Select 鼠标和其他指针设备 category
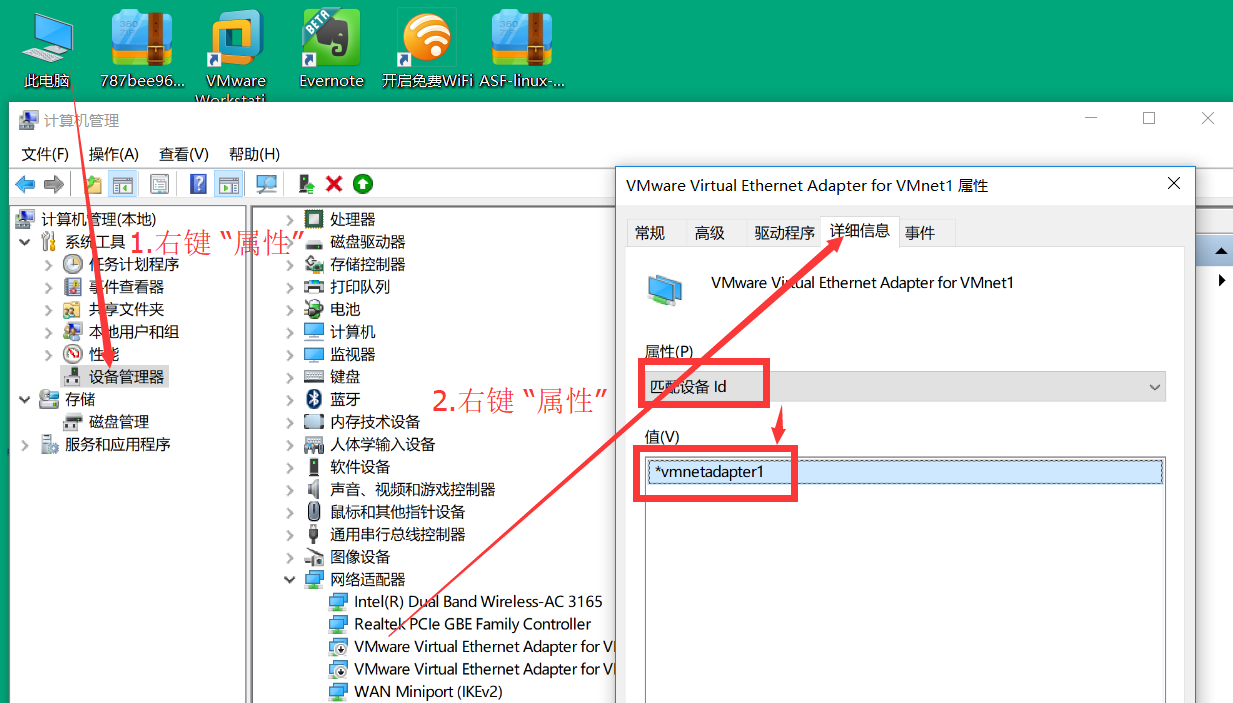The height and width of the screenshot is (703, 1233). tap(398, 512)
